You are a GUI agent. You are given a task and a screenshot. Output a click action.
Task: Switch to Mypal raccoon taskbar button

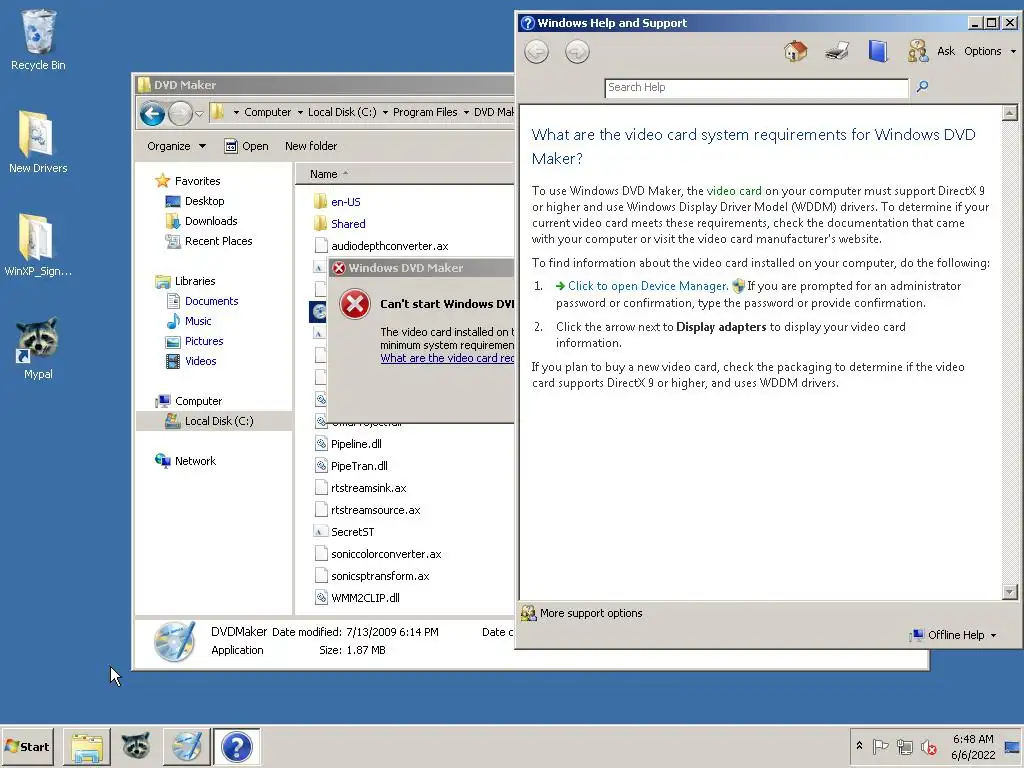[x=136, y=746]
